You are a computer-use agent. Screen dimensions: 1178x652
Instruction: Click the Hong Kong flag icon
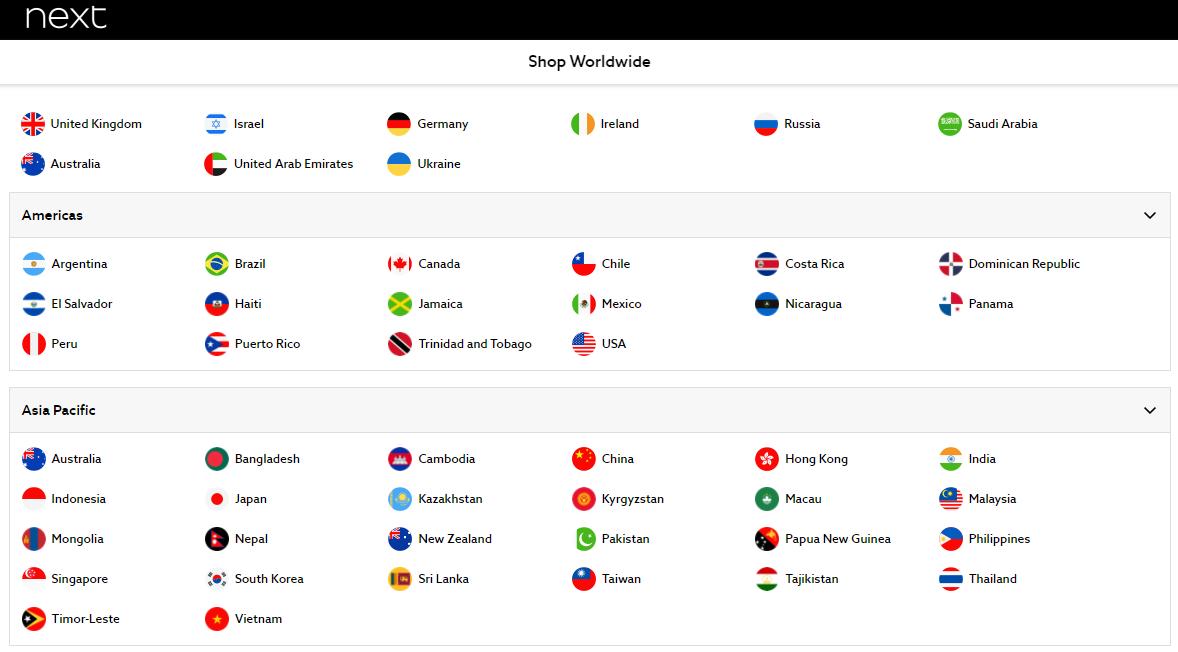pyautogui.click(x=767, y=458)
